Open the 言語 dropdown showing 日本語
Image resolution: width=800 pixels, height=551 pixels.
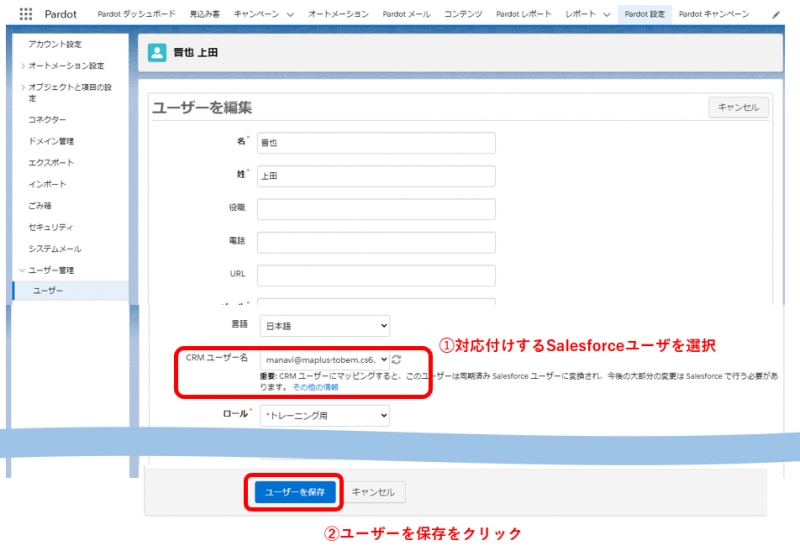pos(324,326)
